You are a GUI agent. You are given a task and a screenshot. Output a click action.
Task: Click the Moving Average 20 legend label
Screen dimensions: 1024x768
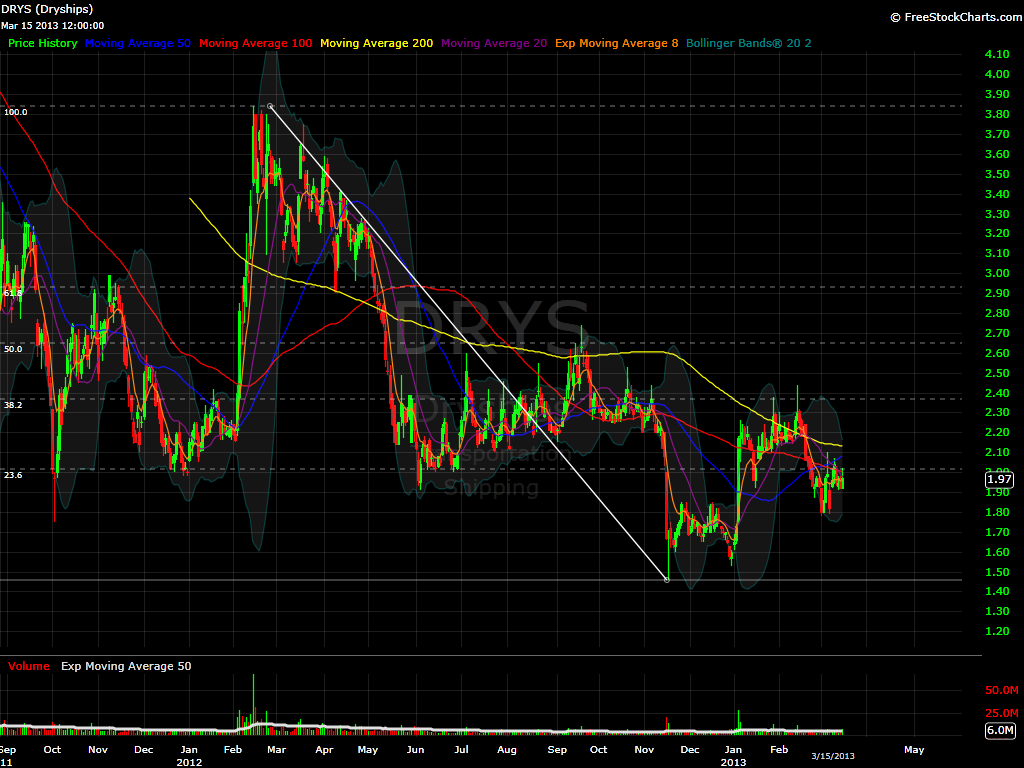[493, 43]
